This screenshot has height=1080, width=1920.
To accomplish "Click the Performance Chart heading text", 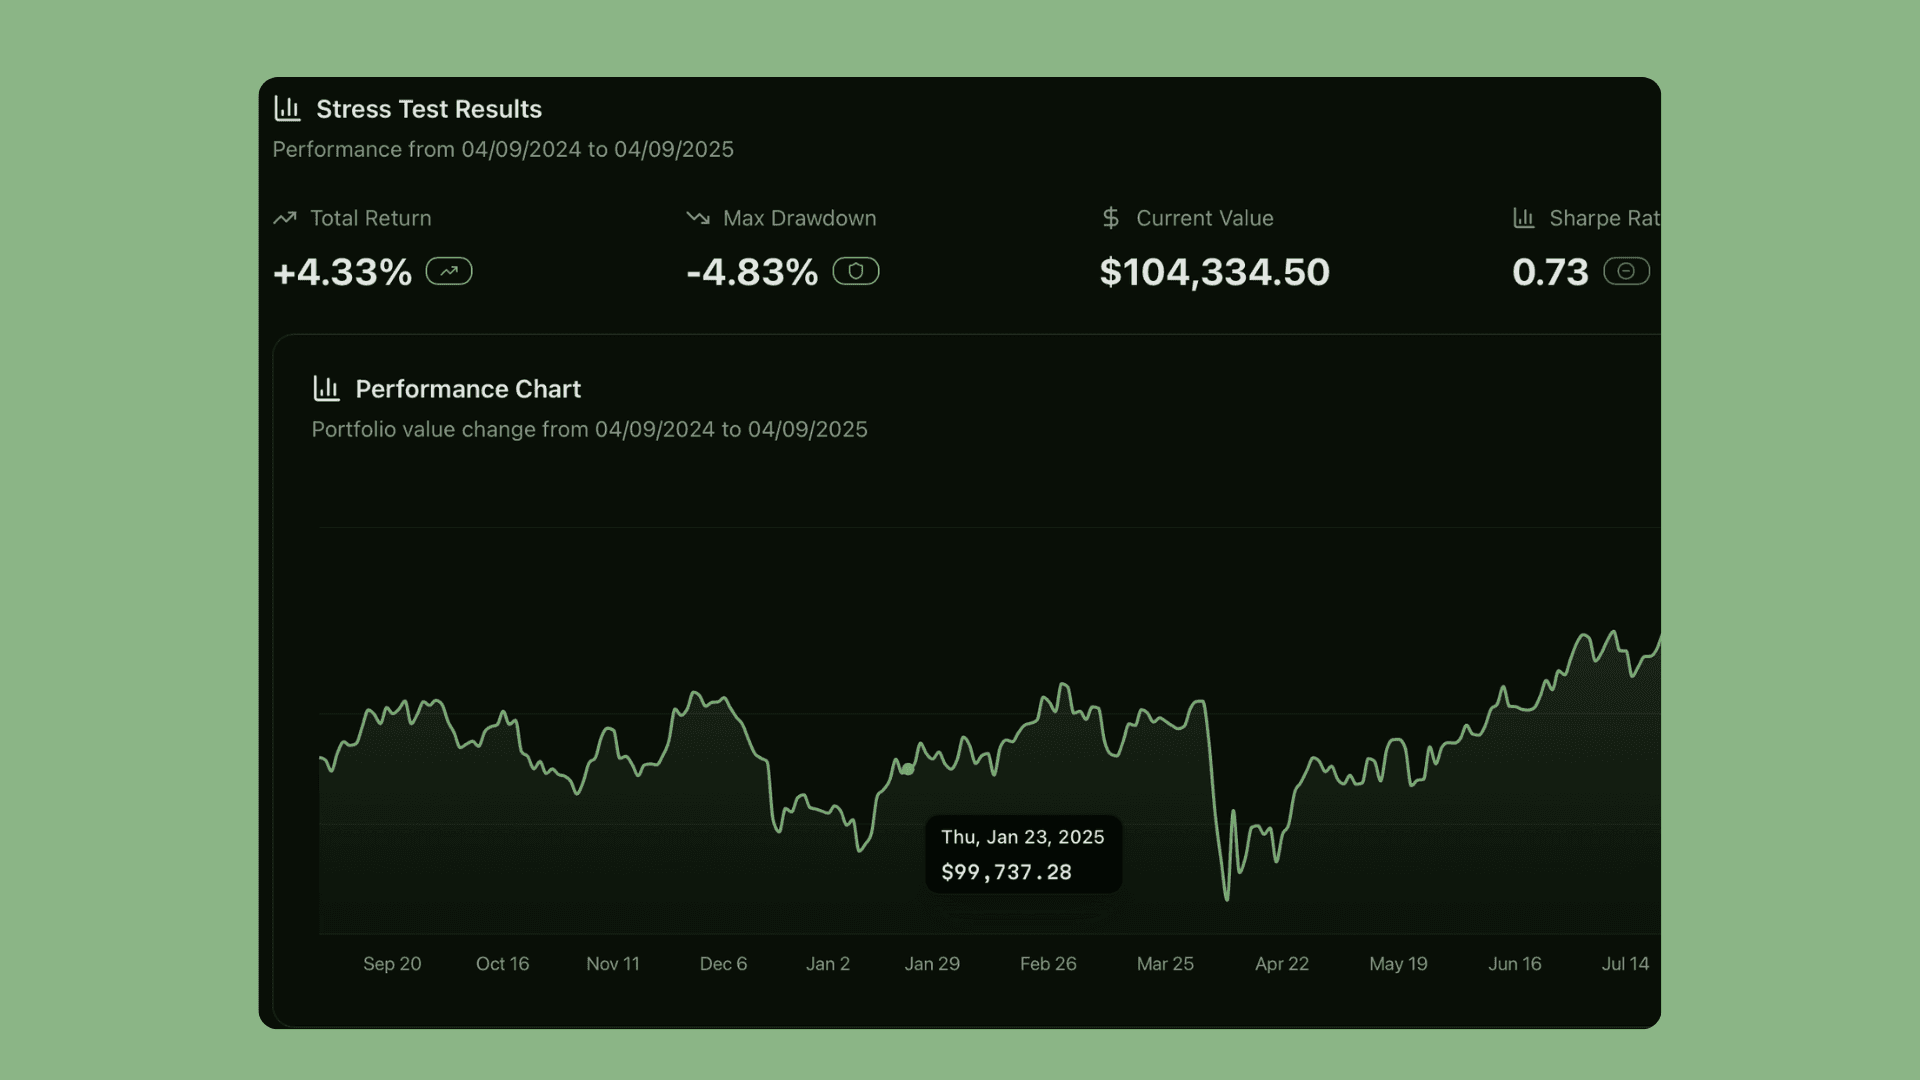I will pyautogui.click(x=468, y=389).
